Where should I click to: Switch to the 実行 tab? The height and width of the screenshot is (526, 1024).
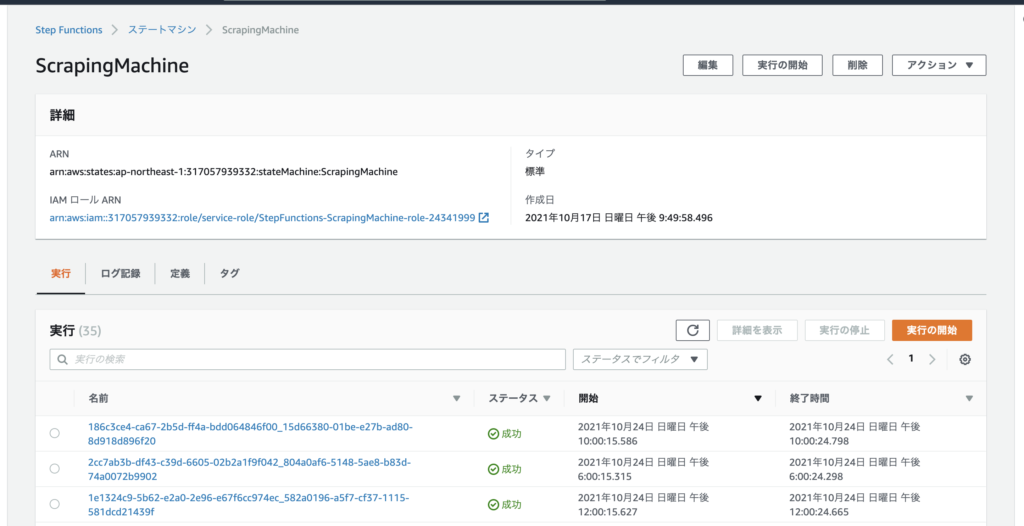[x=61, y=274]
